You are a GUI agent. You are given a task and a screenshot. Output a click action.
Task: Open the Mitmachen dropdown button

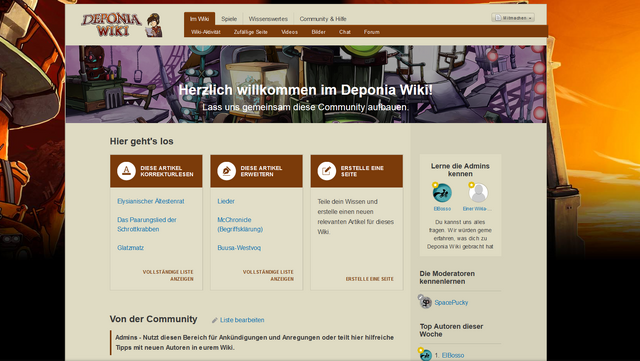513,18
